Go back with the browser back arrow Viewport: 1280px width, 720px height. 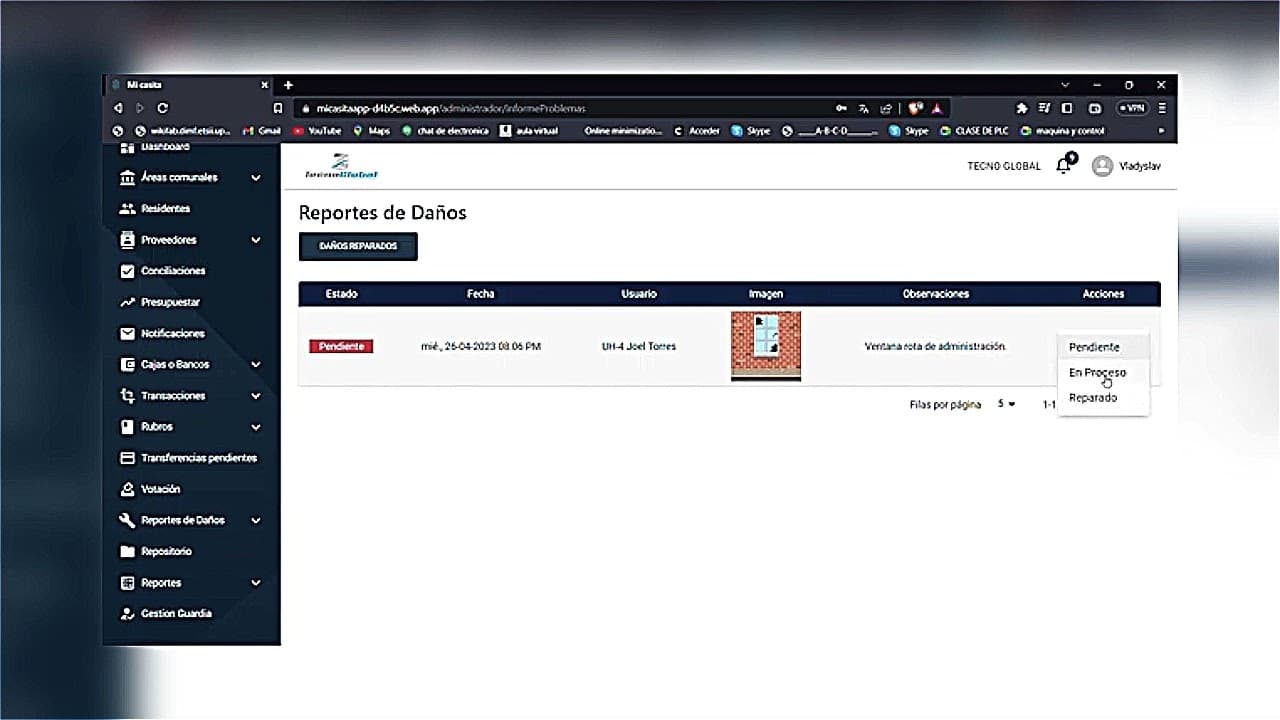118,108
